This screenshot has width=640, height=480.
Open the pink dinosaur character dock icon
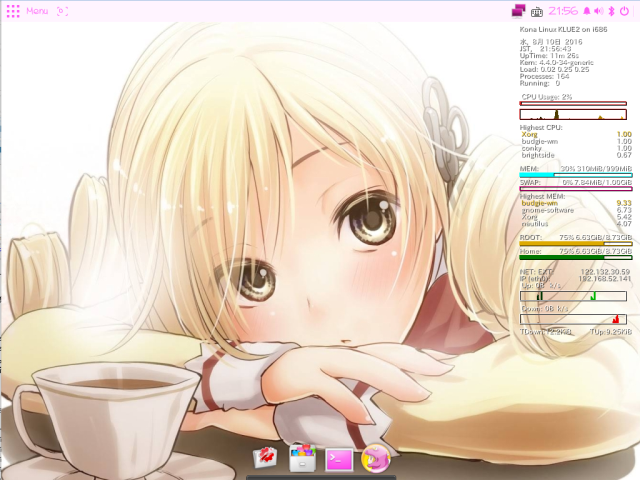click(x=376, y=458)
